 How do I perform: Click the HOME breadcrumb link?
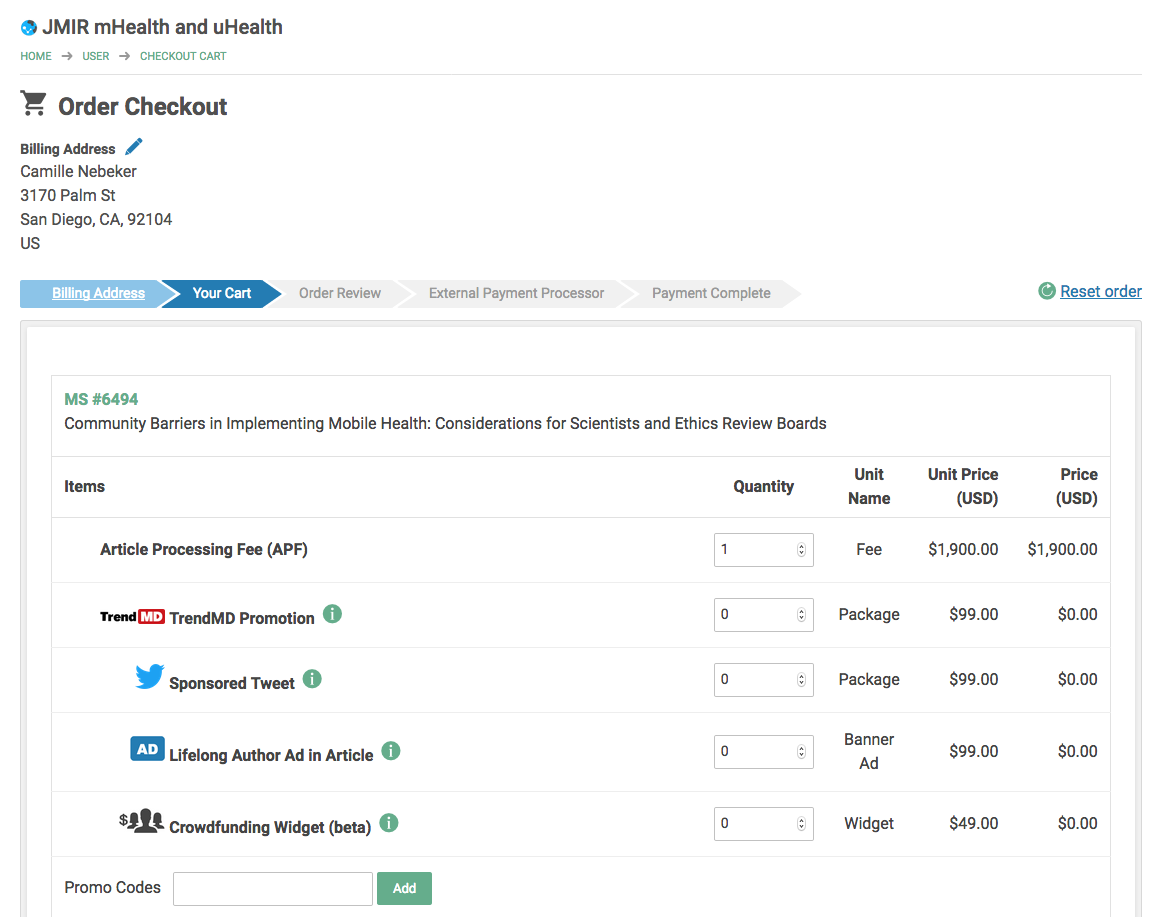[36, 56]
